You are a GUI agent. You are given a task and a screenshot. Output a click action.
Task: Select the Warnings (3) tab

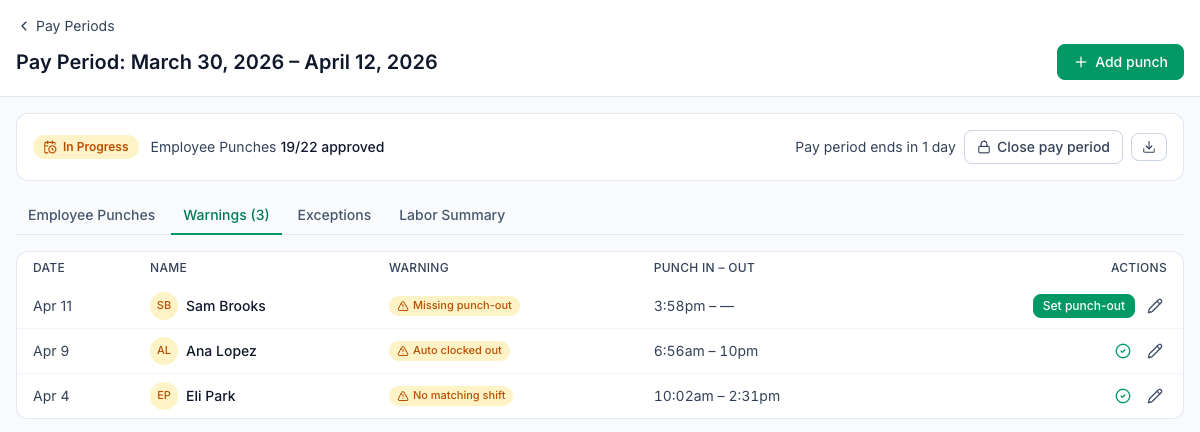coord(226,215)
